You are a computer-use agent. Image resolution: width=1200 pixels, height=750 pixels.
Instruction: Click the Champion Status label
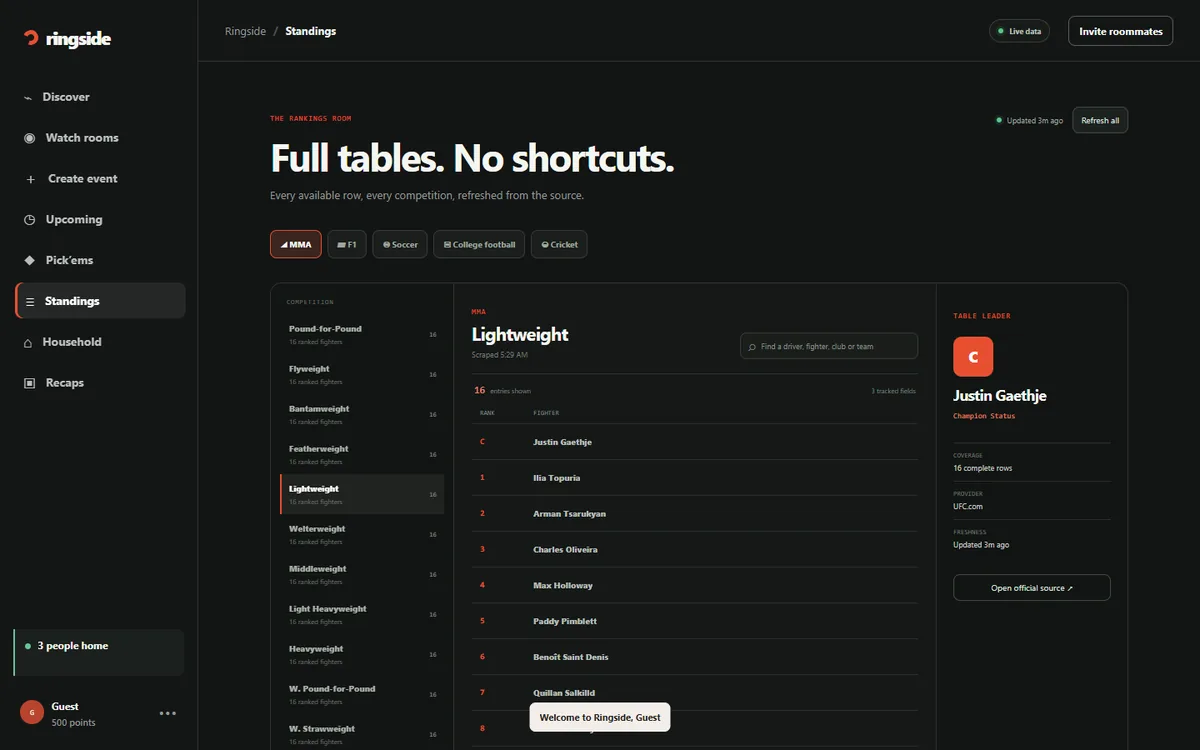(x=984, y=416)
